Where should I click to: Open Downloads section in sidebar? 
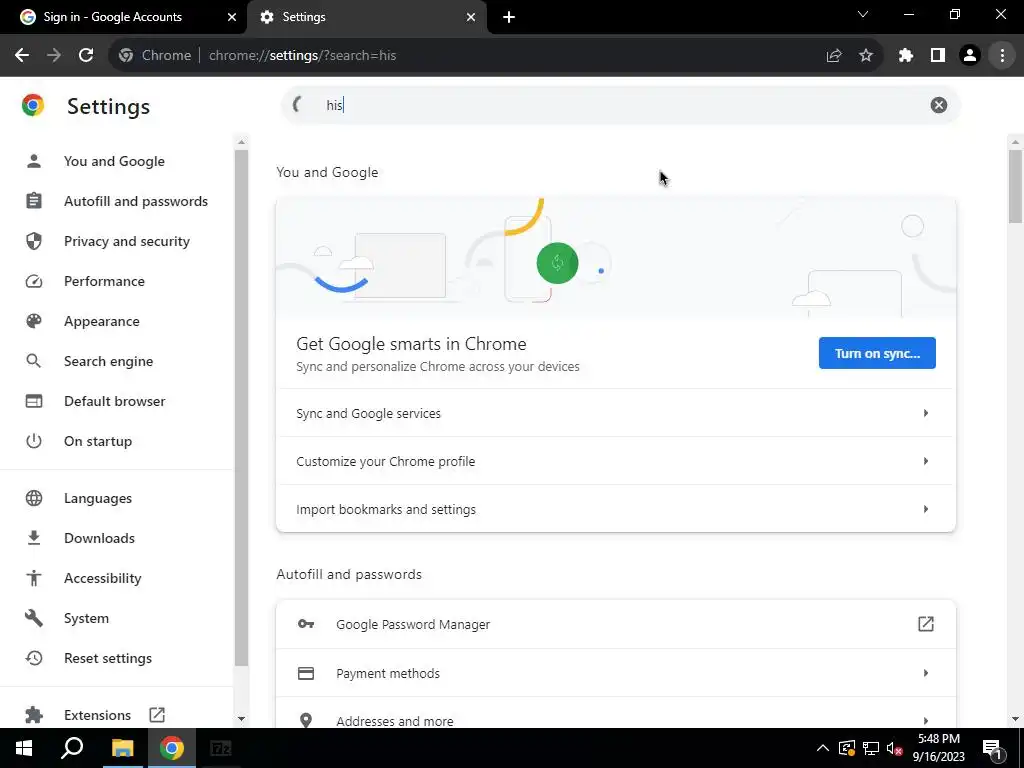[x=99, y=538]
